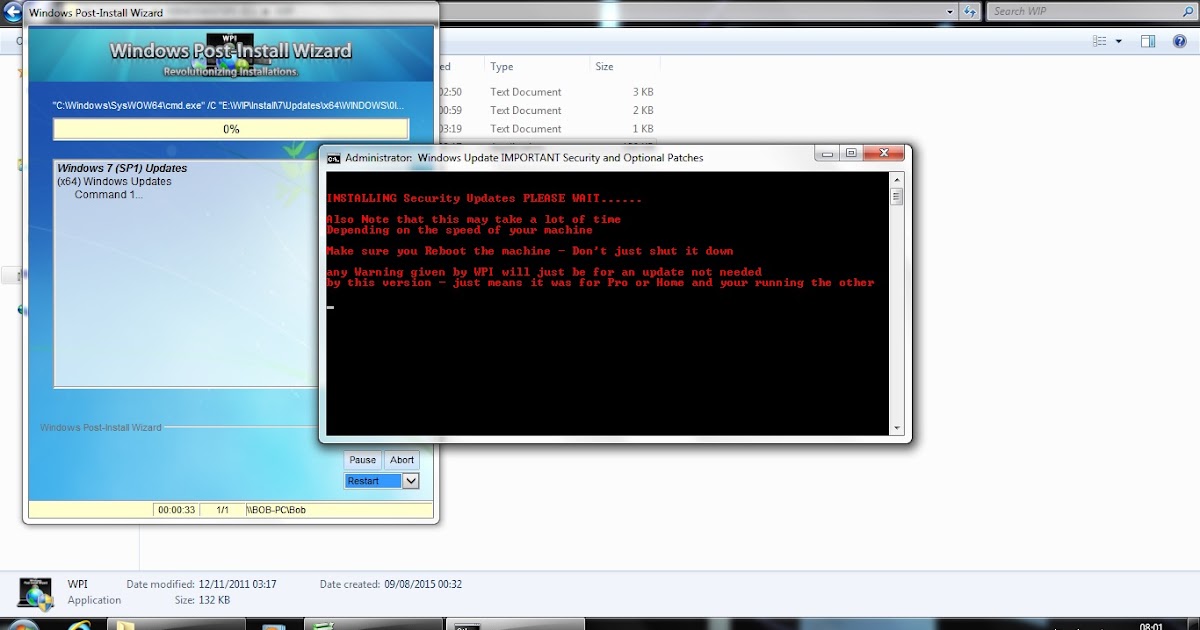Sort files by the Size column header
This screenshot has height=630, width=1200.
tap(603, 66)
